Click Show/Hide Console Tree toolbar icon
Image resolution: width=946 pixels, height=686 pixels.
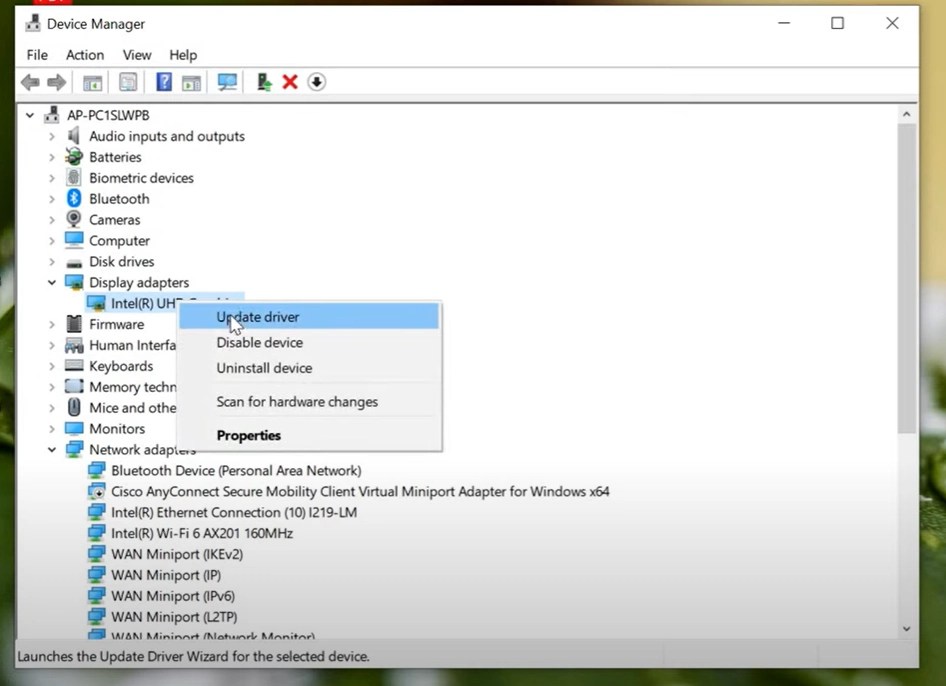pyautogui.click(x=92, y=82)
